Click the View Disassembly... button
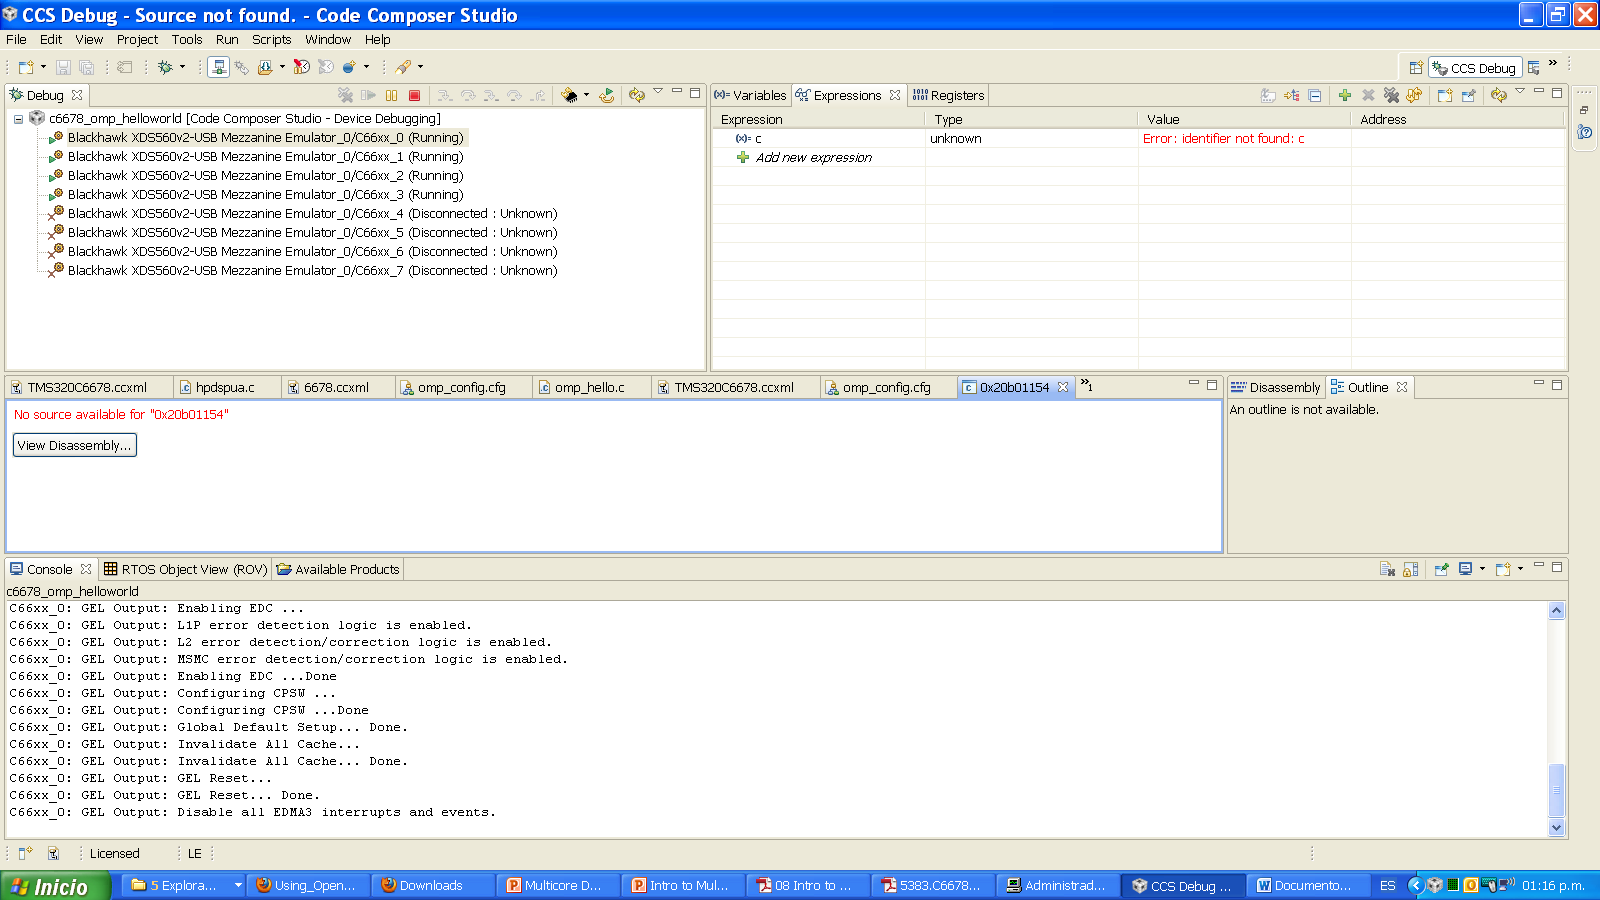This screenshot has width=1600, height=900. pyautogui.click(x=75, y=445)
